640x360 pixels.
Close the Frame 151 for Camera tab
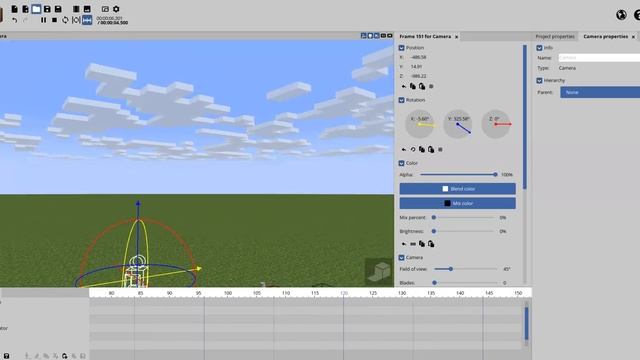point(456,37)
